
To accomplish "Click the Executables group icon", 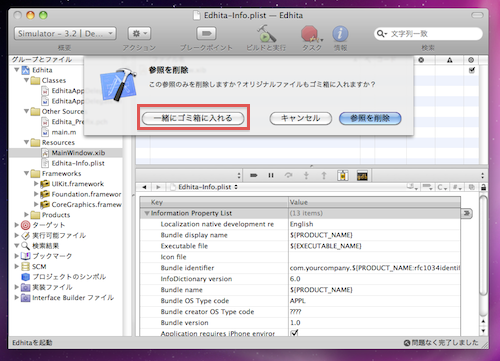I will 25,236.
